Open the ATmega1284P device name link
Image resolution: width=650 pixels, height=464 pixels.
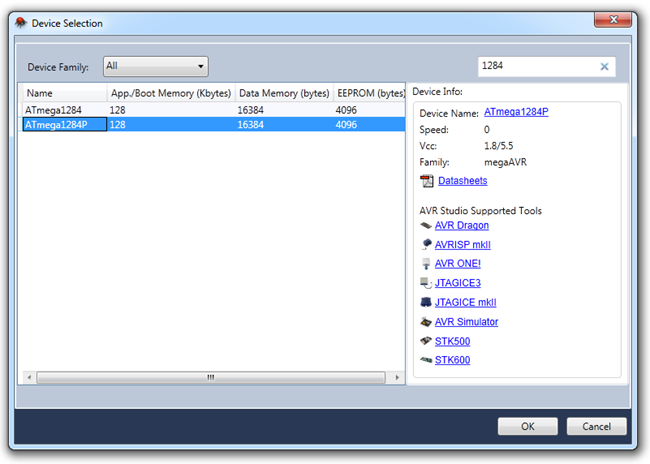[515, 113]
